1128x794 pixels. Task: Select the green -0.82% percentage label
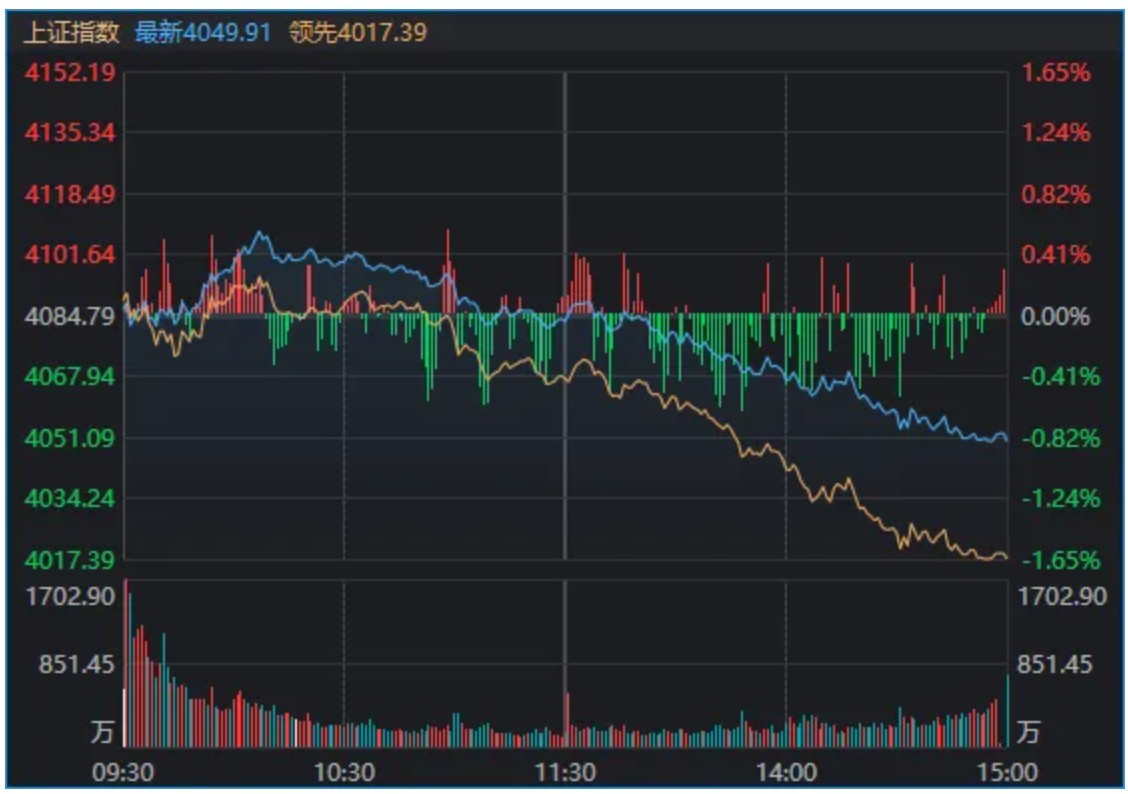(1055, 438)
